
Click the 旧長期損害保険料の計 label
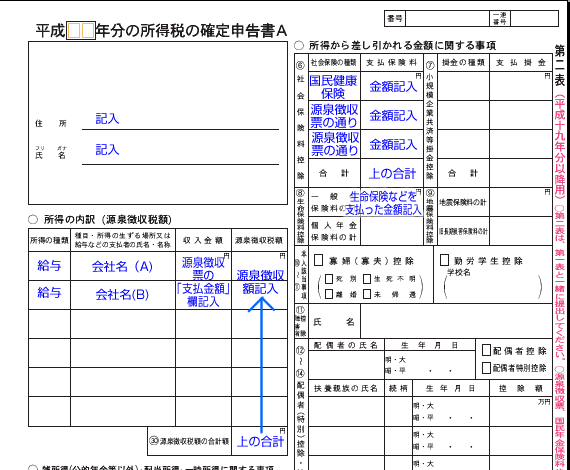pos(463,231)
